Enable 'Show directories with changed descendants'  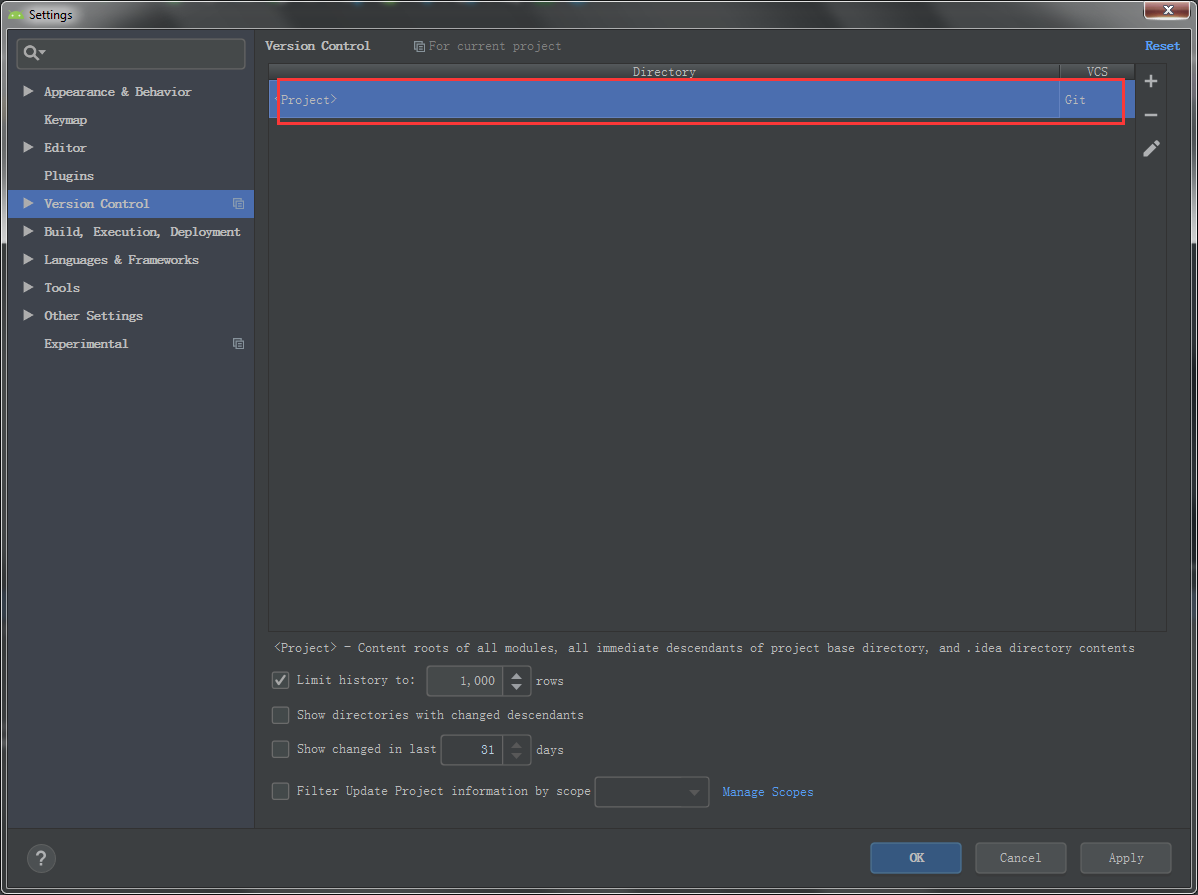[x=280, y=714]
